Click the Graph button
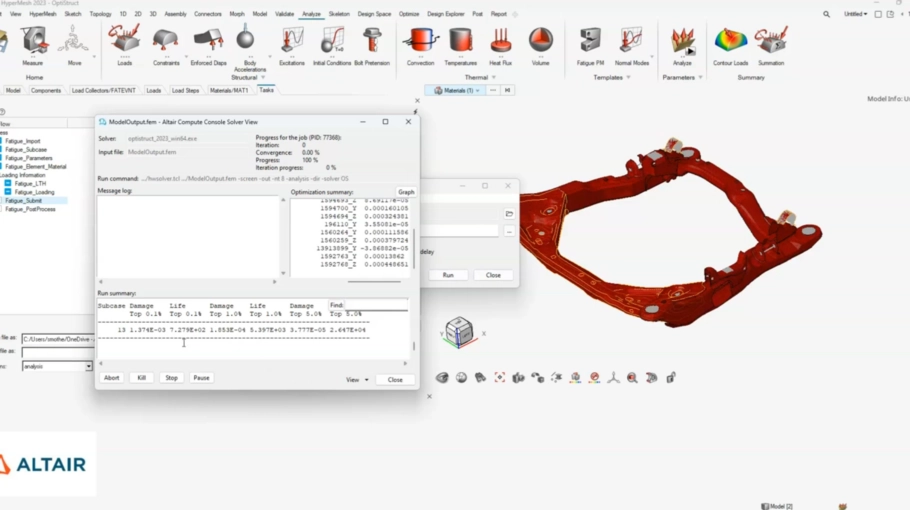Viewport: 910px width, 510px height. click(x=406, y=192)
